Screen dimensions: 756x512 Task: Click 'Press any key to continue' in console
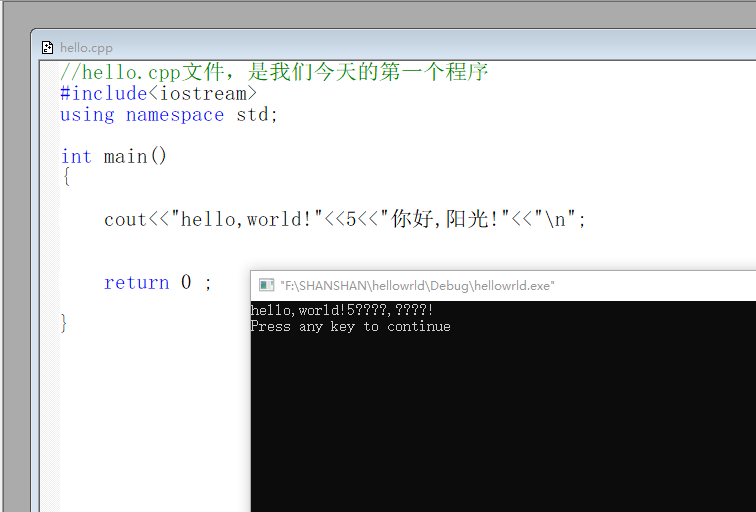(351, 327)
